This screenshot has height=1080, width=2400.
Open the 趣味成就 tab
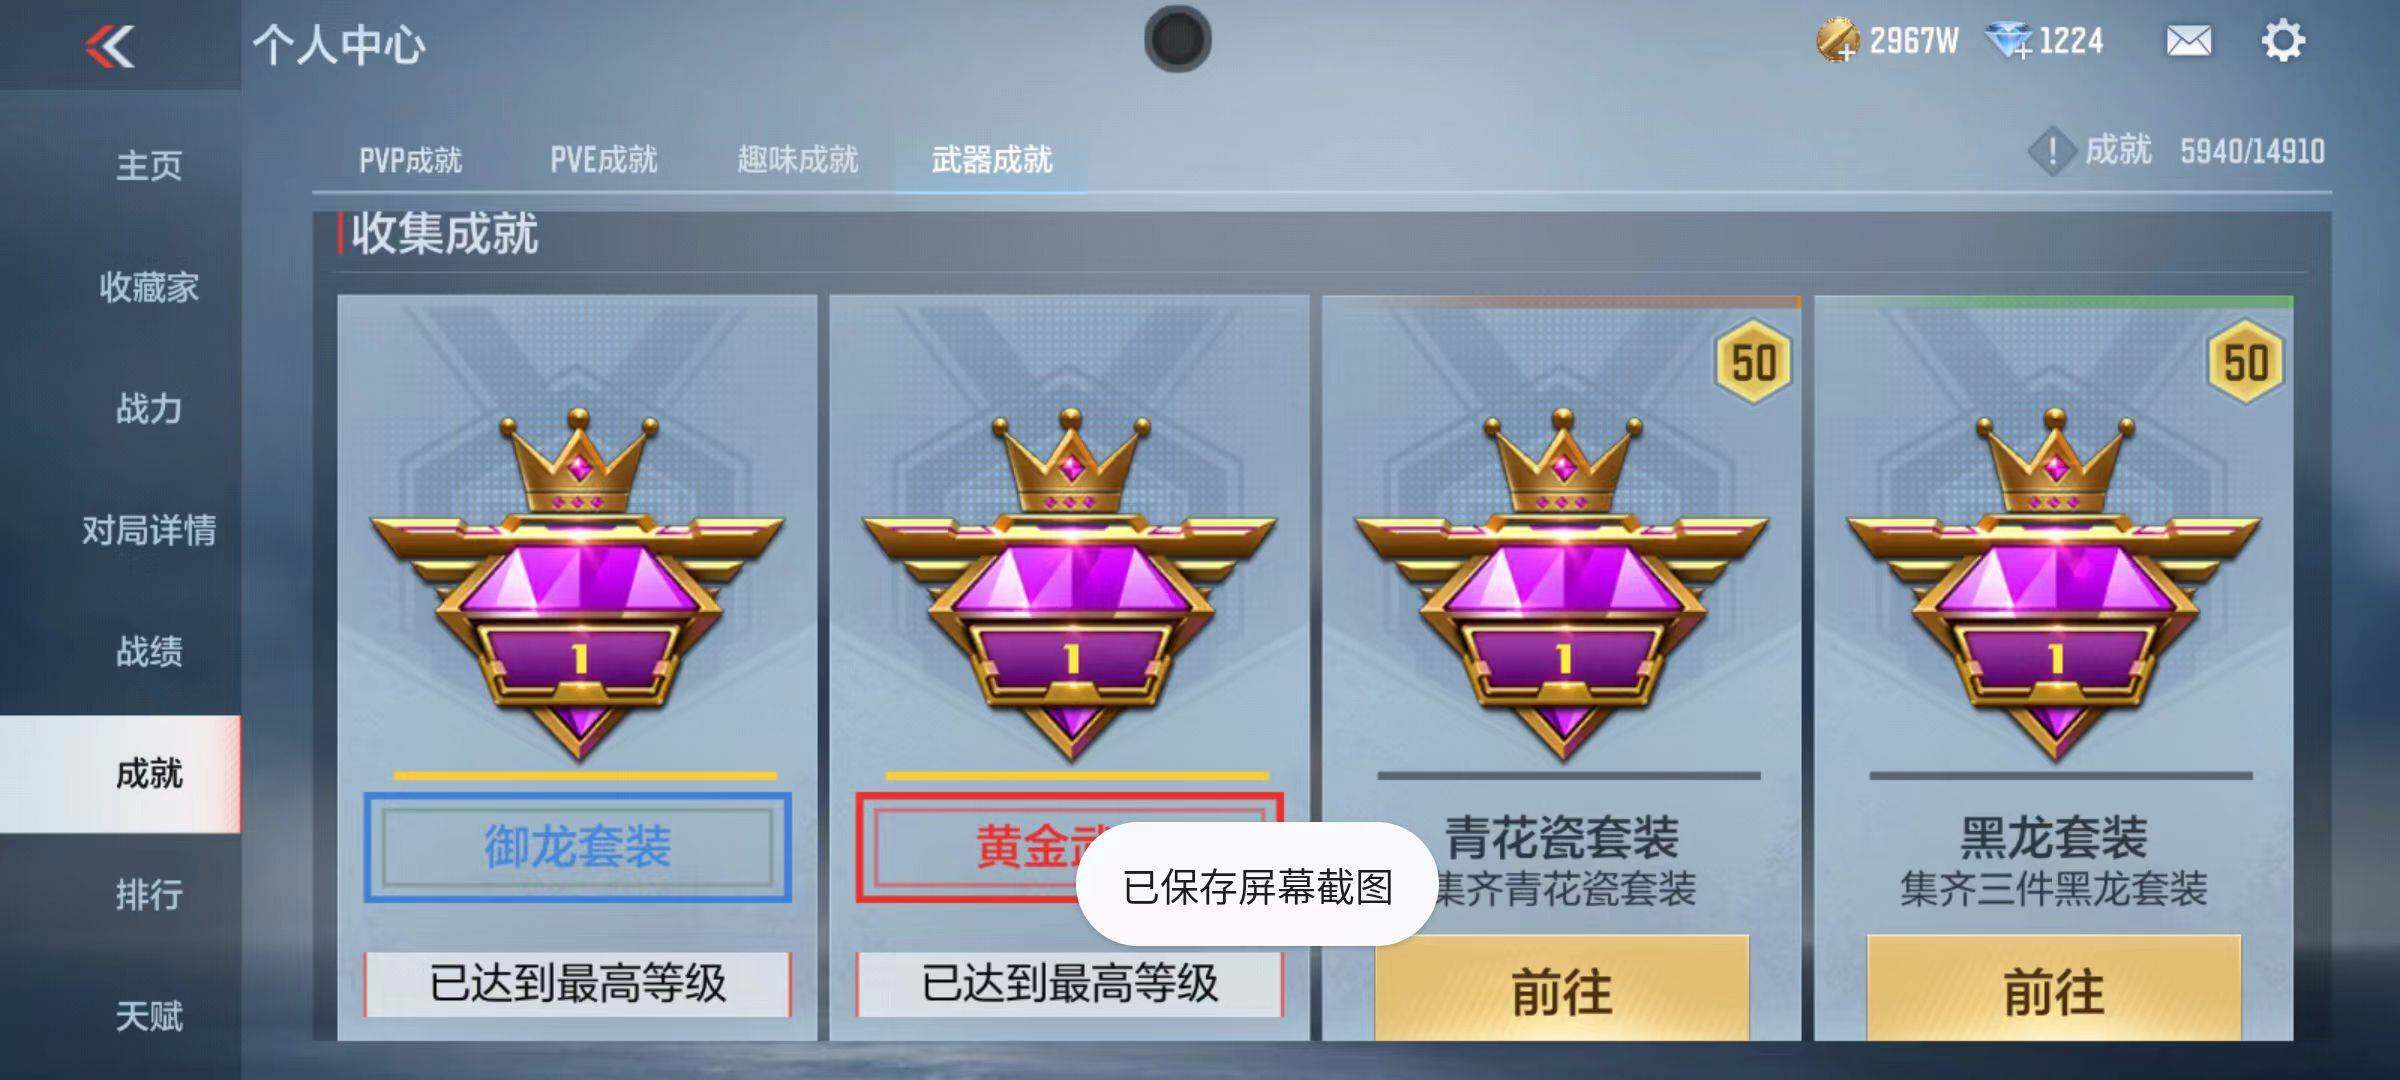(x=797, y=159)
